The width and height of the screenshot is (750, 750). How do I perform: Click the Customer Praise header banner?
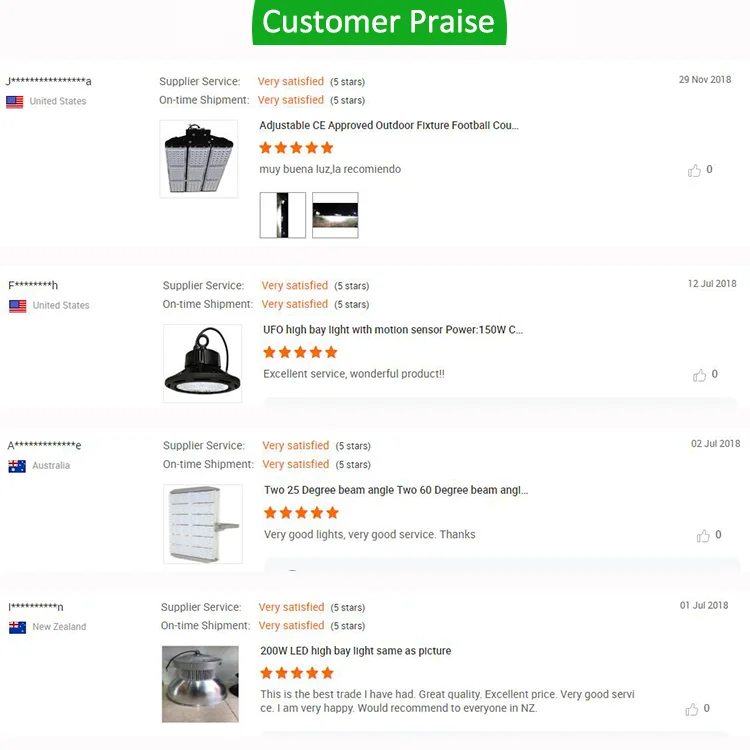click(379, 22)
